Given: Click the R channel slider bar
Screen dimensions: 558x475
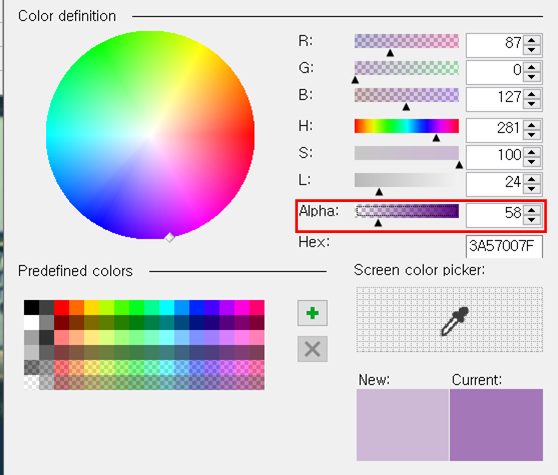Looking at the screenshot, I should point(406,41).
